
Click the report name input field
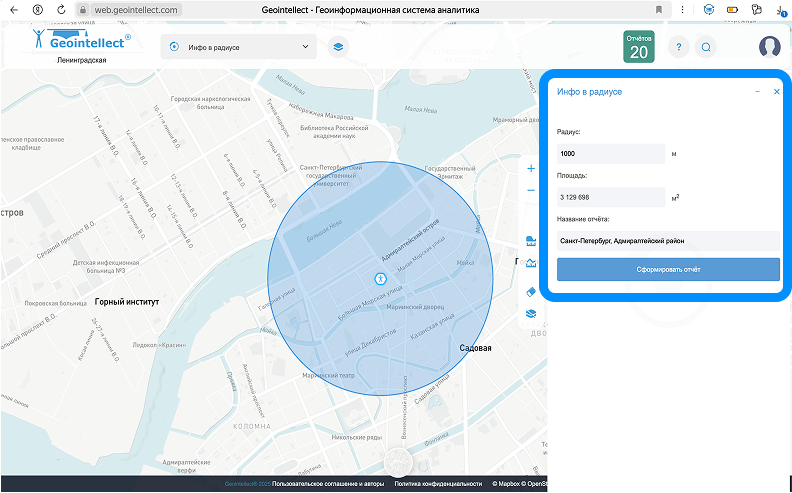click(668, 241)
